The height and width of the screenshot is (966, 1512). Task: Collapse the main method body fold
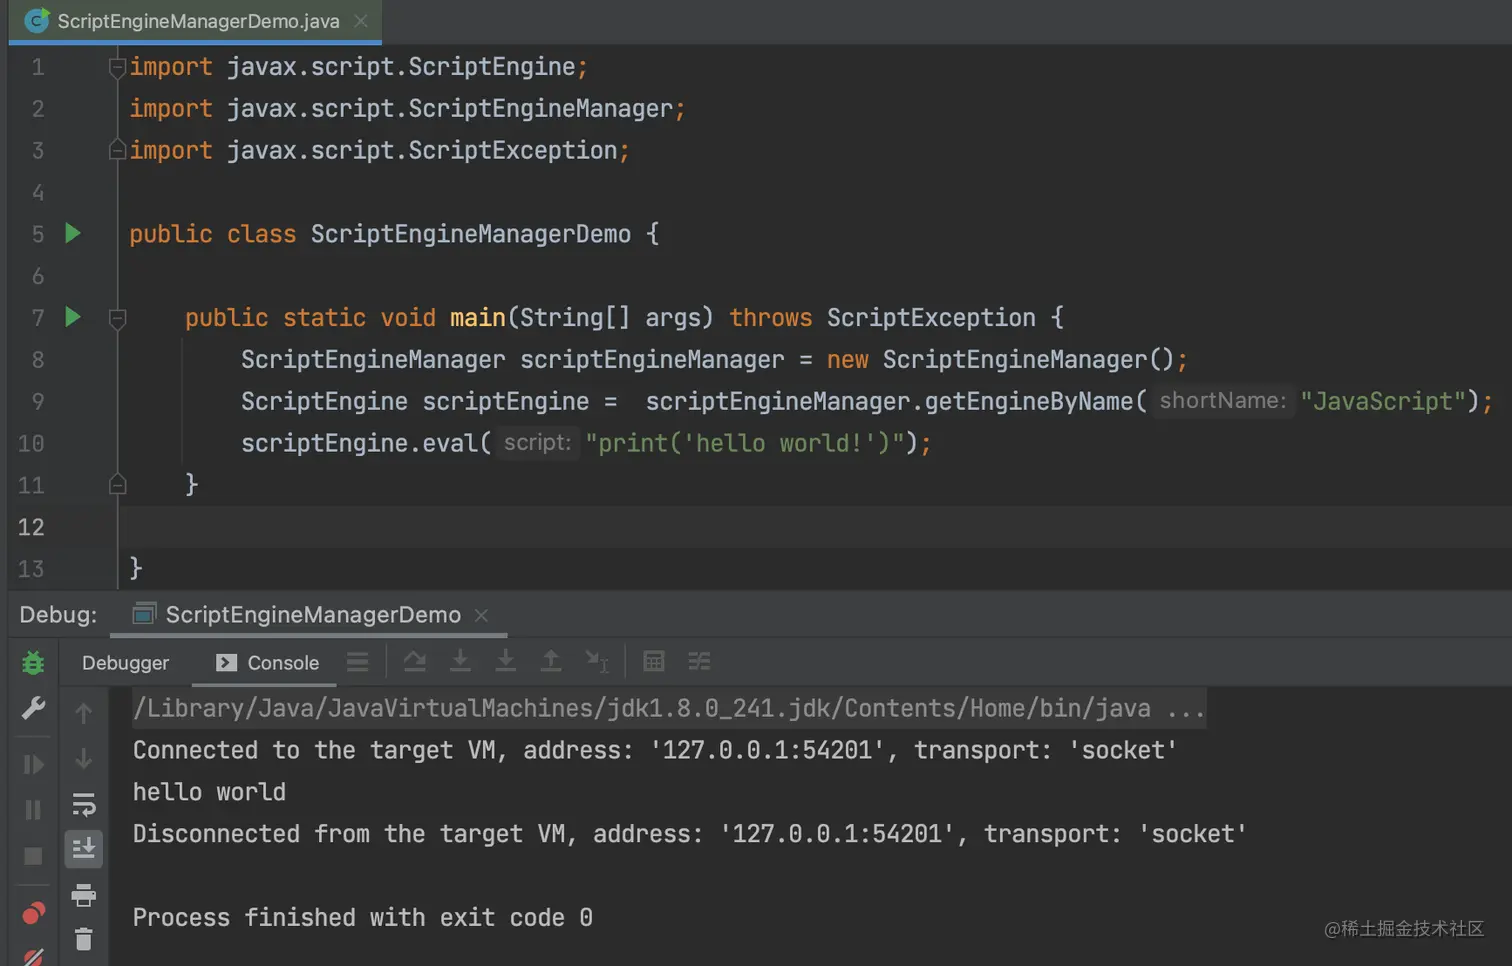point(117,317)
